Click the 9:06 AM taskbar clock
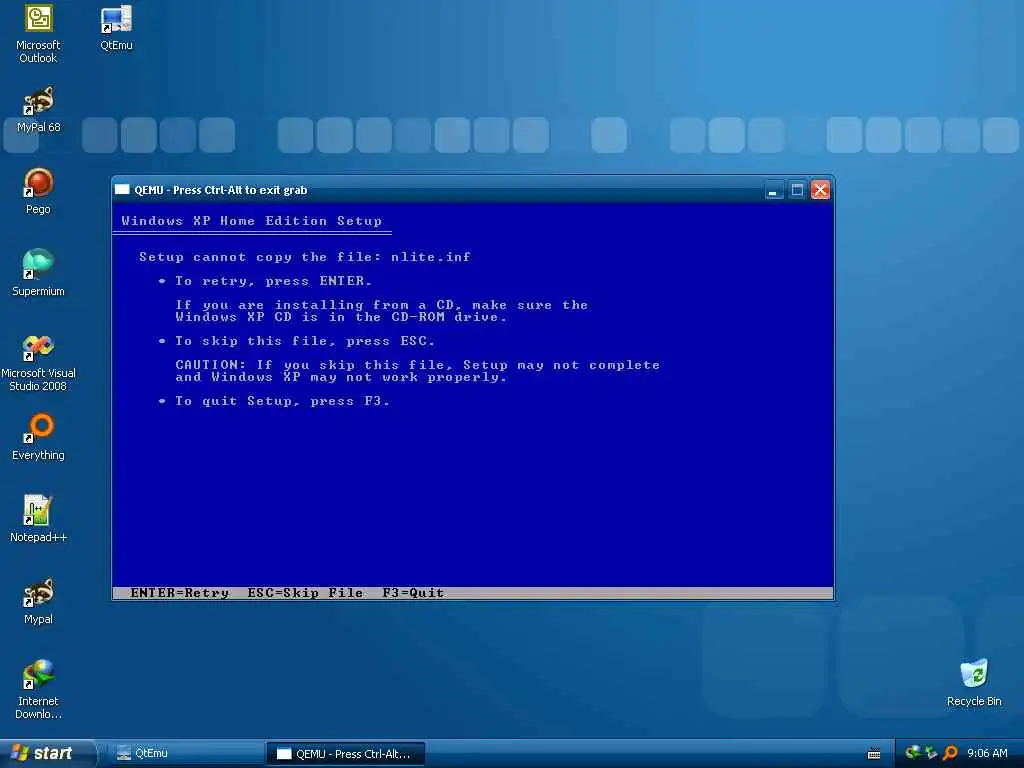Image resolution: width=1024 pixels, height=768 pixels. tap(987, 754)
